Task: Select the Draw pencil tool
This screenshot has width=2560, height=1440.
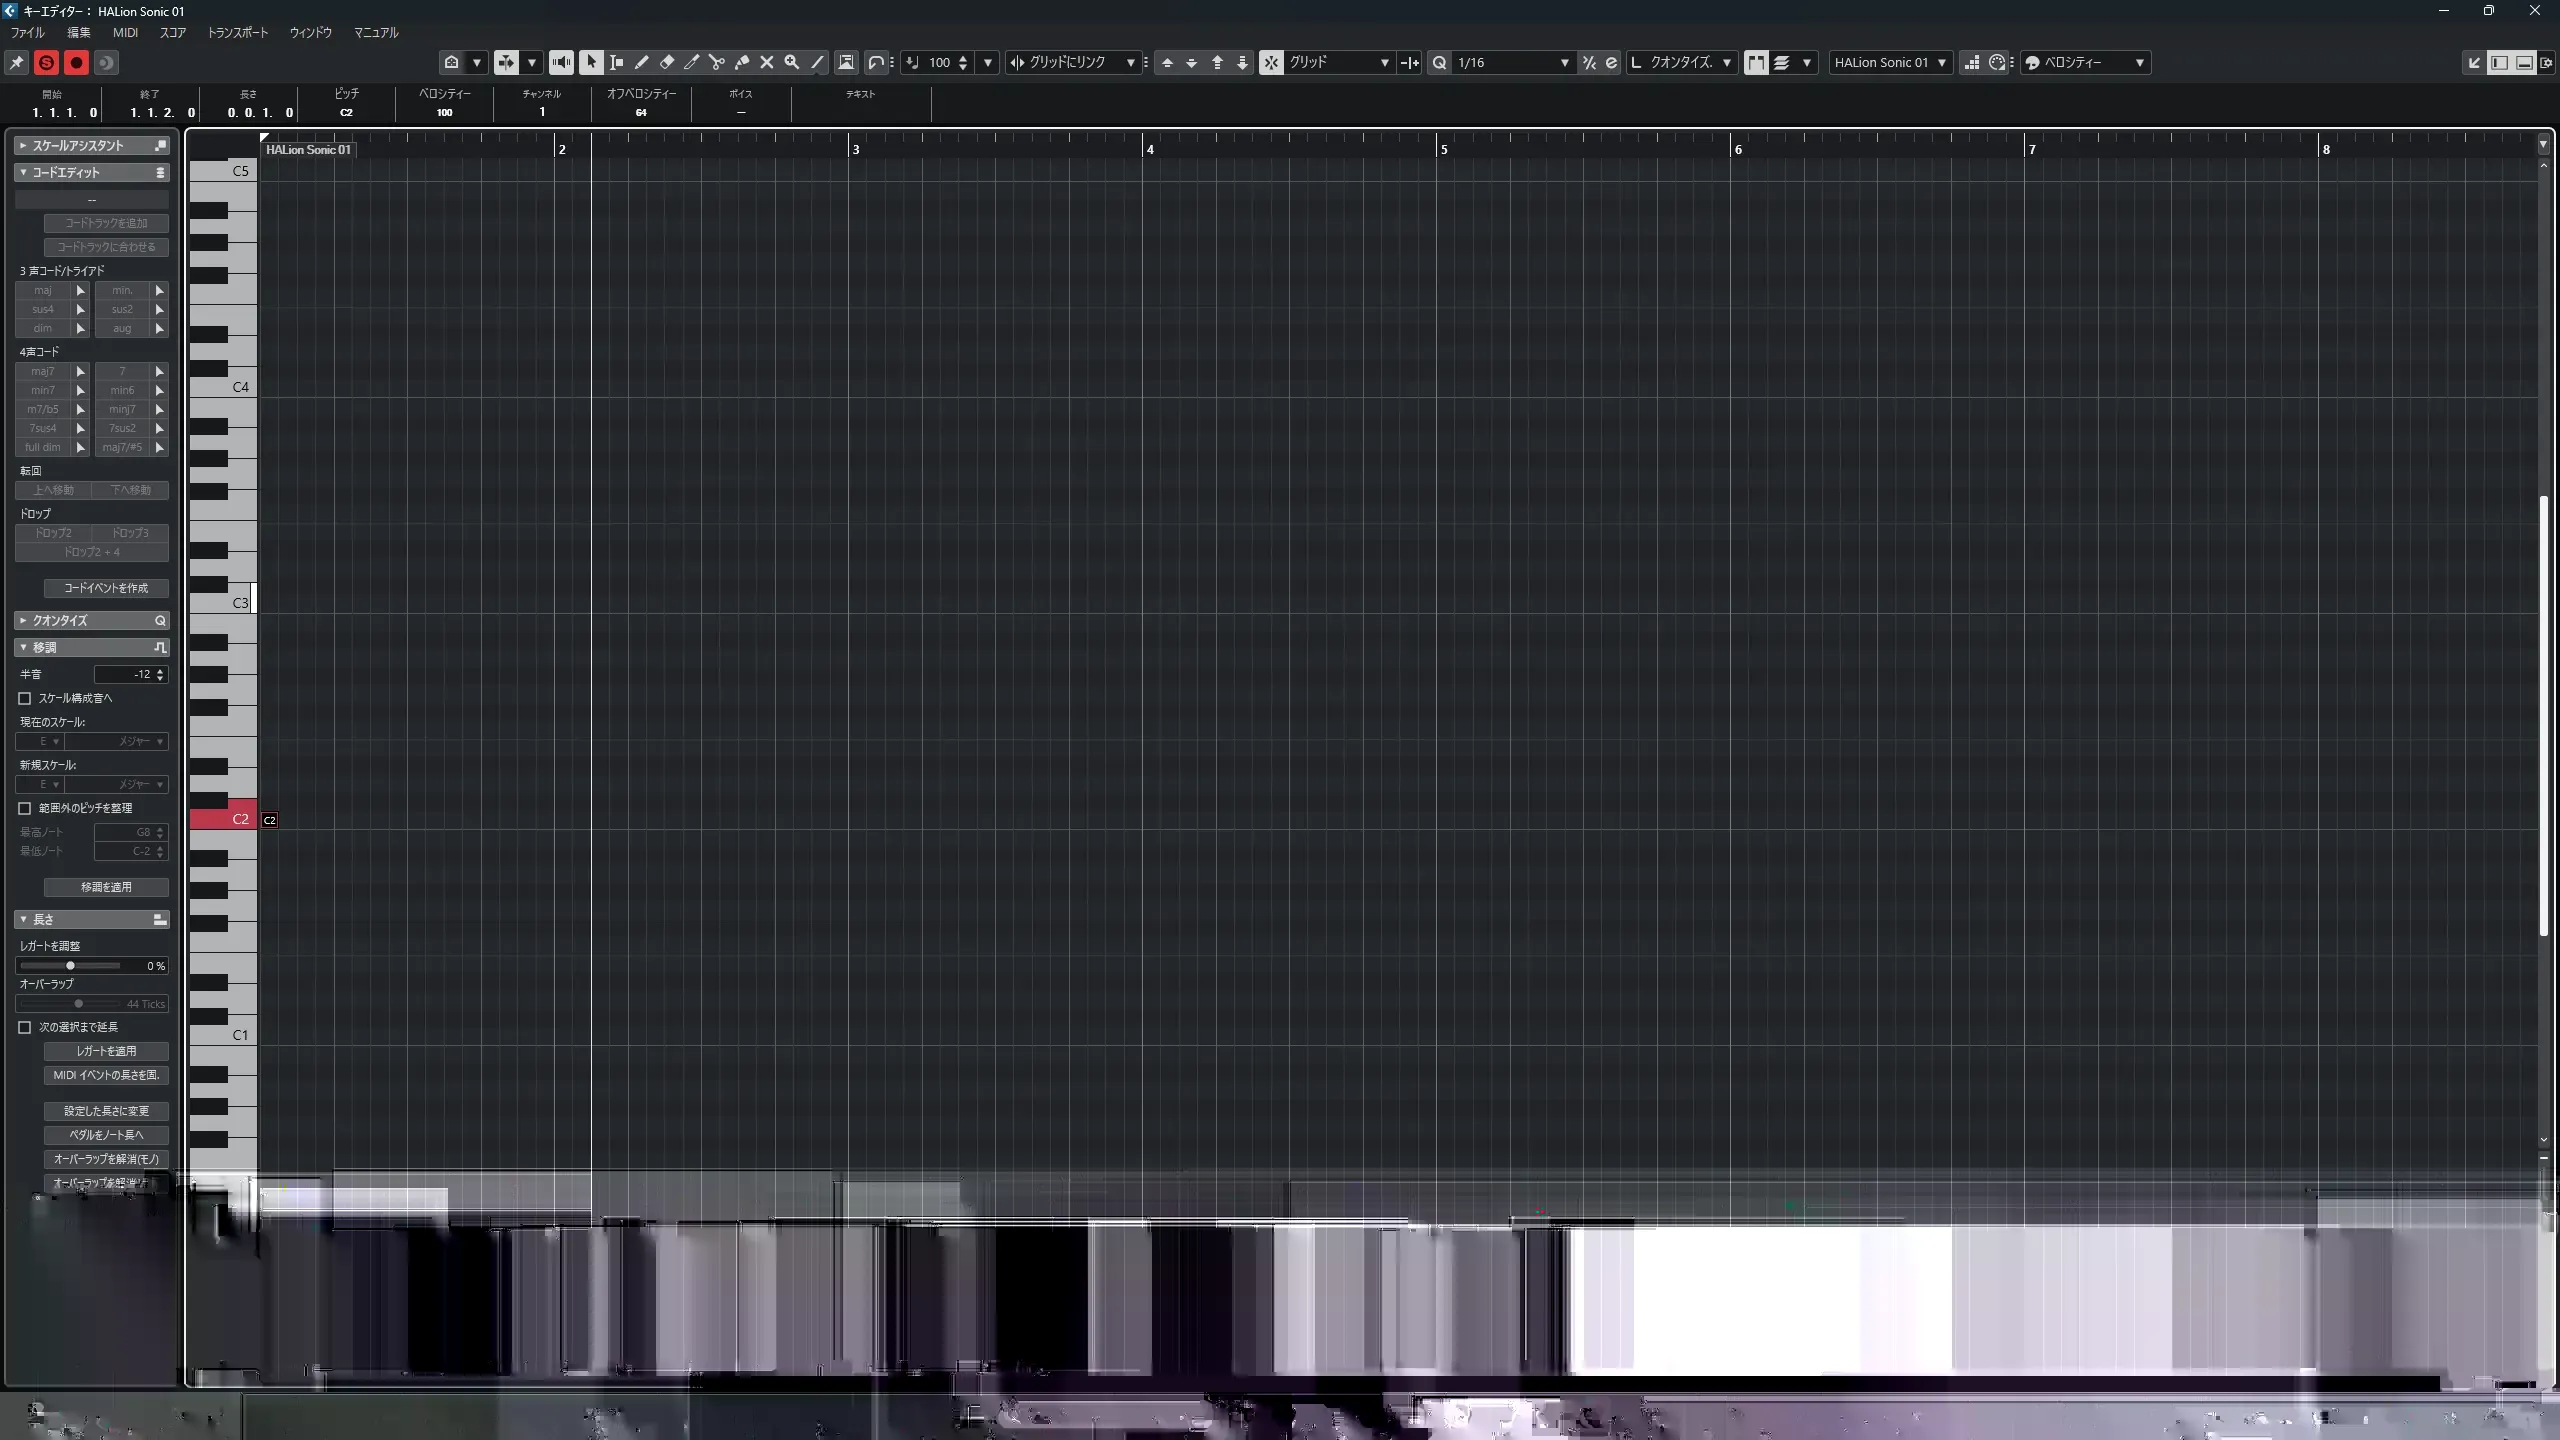Action: 642,62
